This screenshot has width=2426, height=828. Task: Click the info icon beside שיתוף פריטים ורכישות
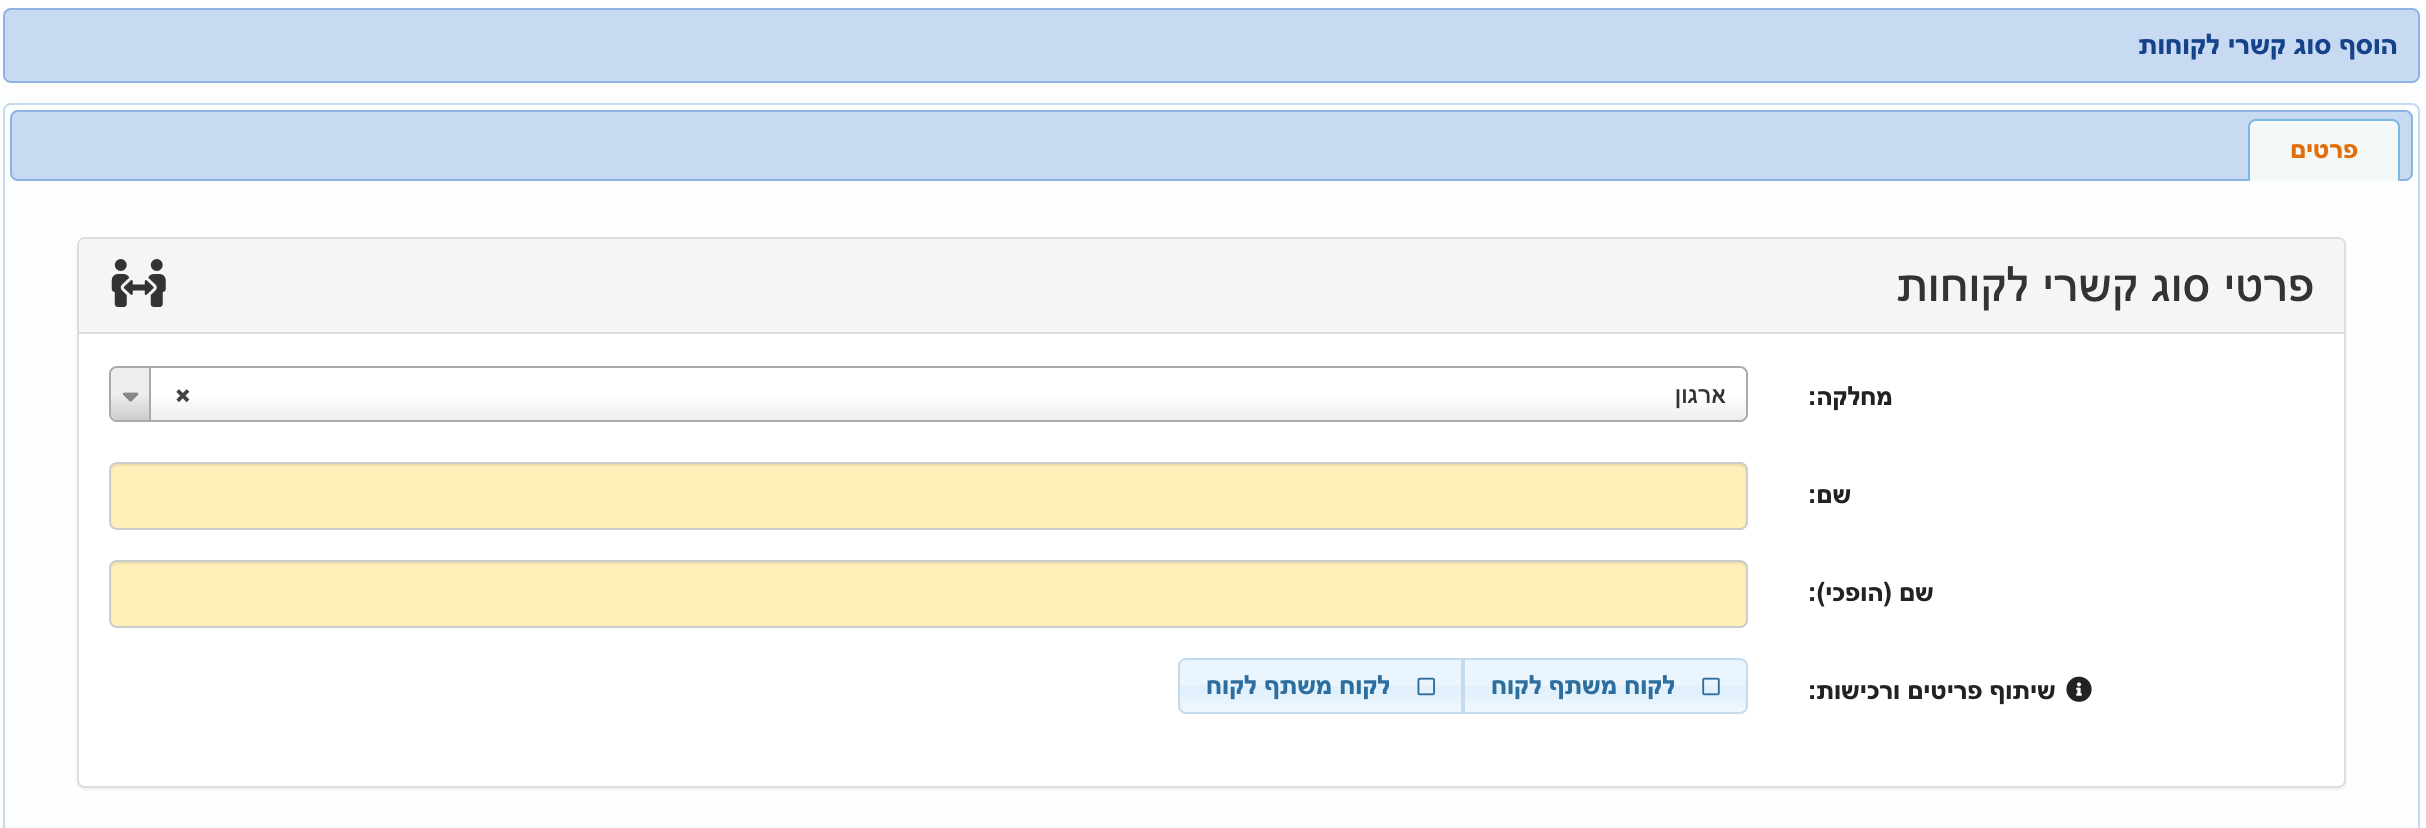click(x=2079, y=689)
